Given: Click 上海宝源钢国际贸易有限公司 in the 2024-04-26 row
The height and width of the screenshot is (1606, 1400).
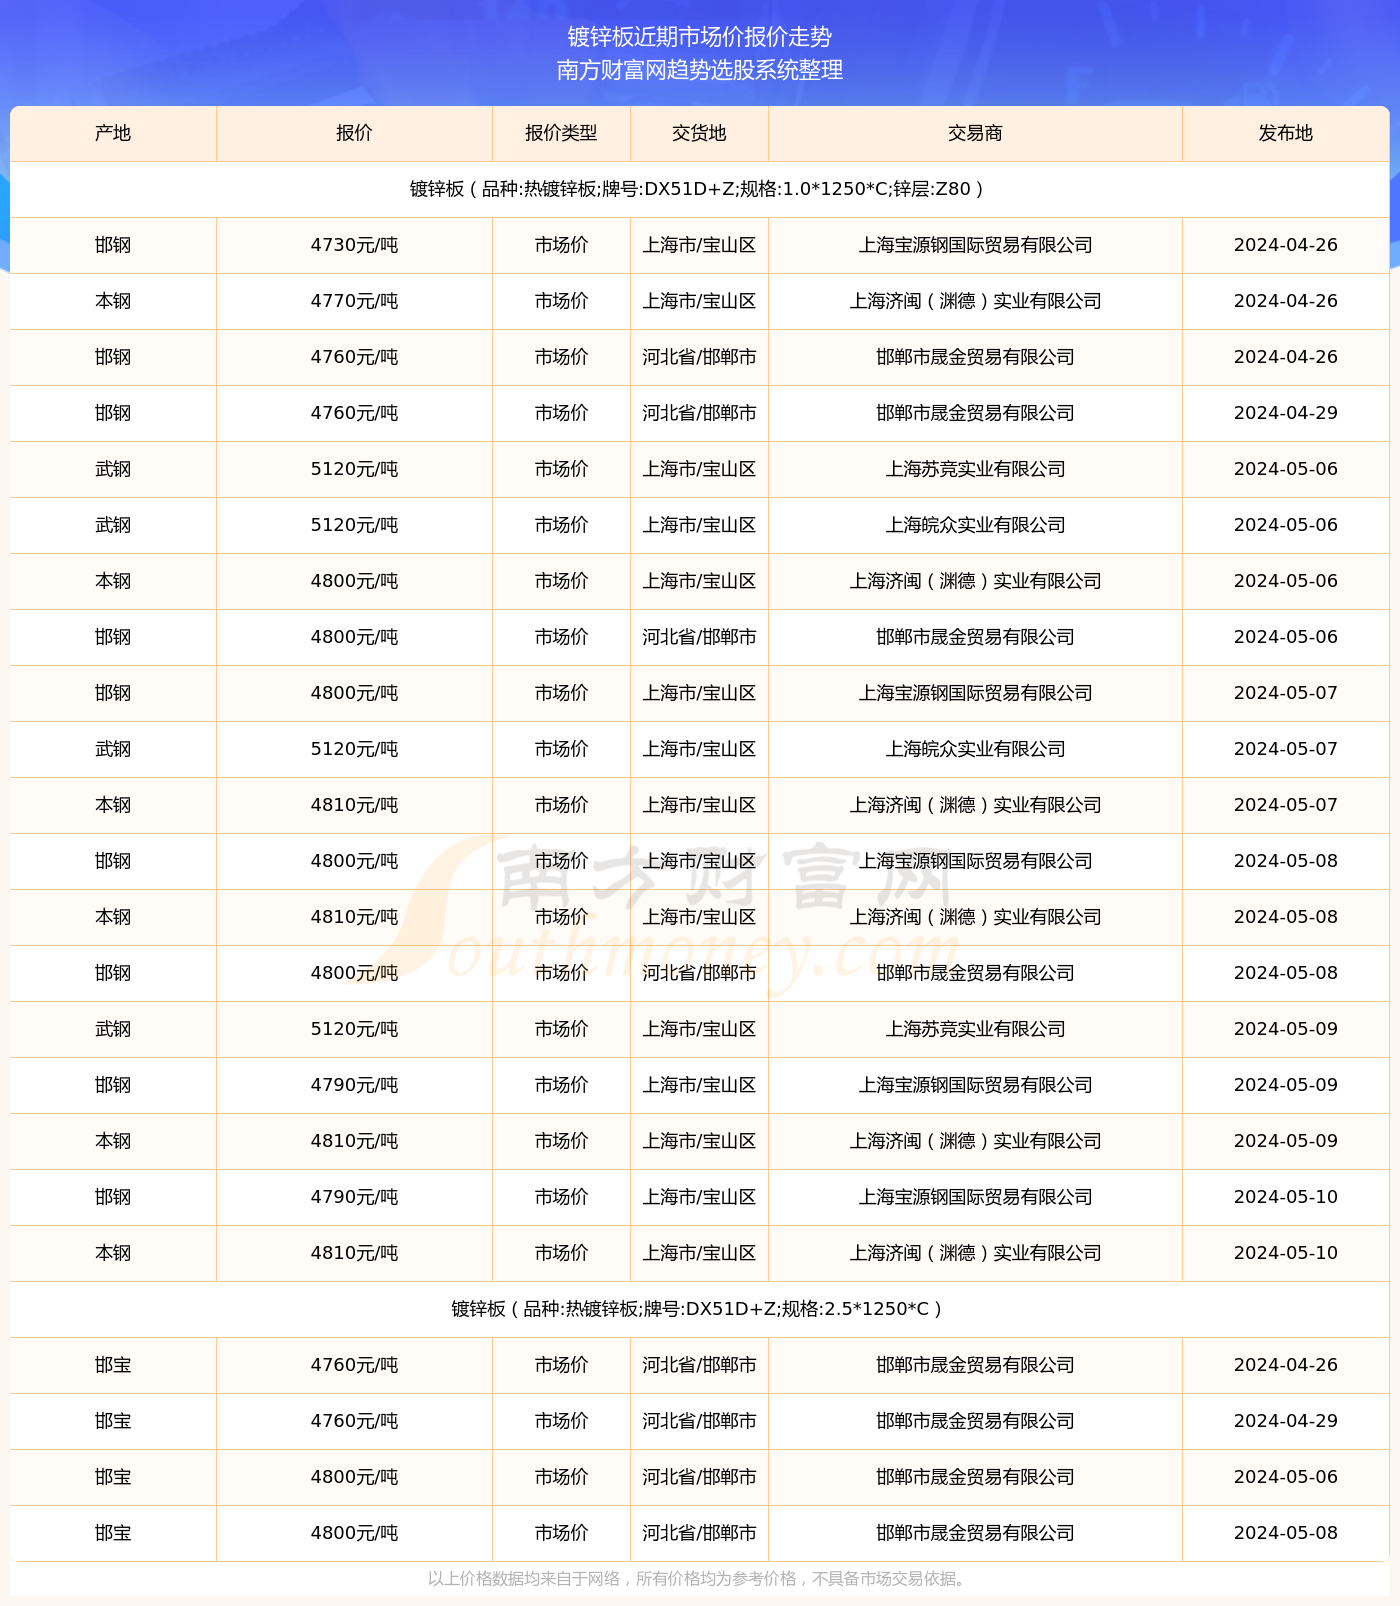Looking at the screenshot, I should pos(975,245).
